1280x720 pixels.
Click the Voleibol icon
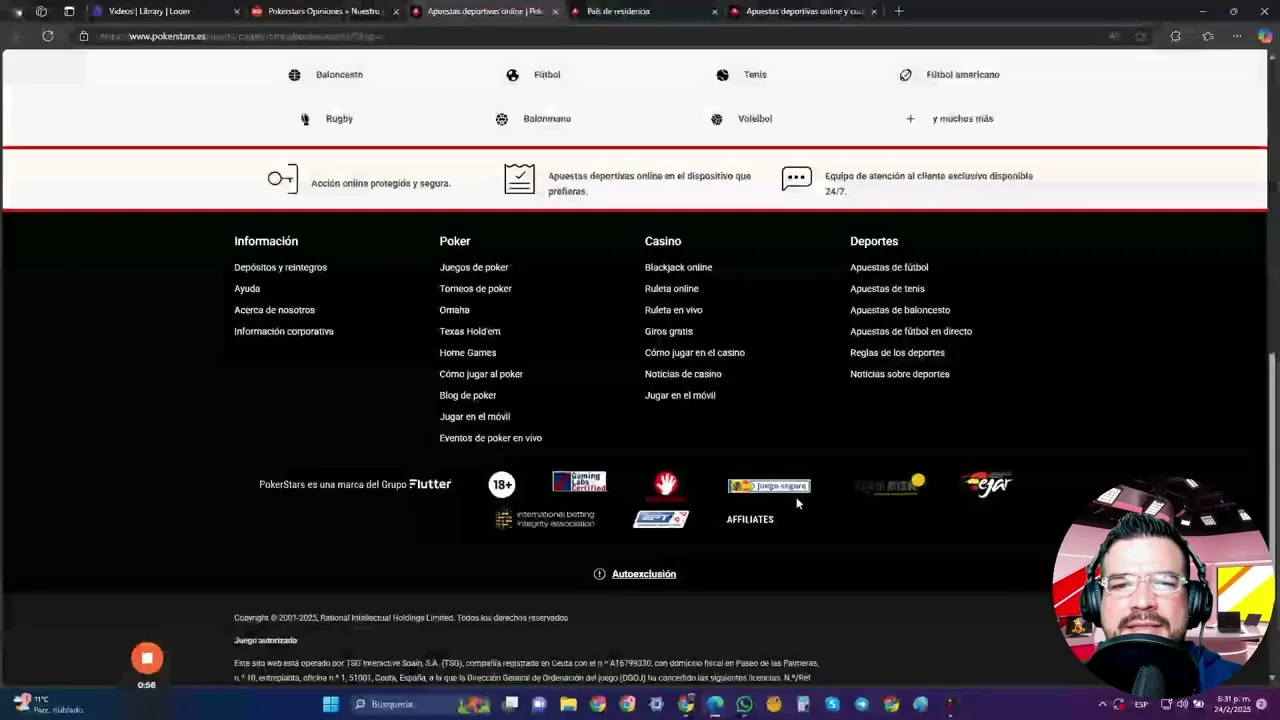pos(716,119)
